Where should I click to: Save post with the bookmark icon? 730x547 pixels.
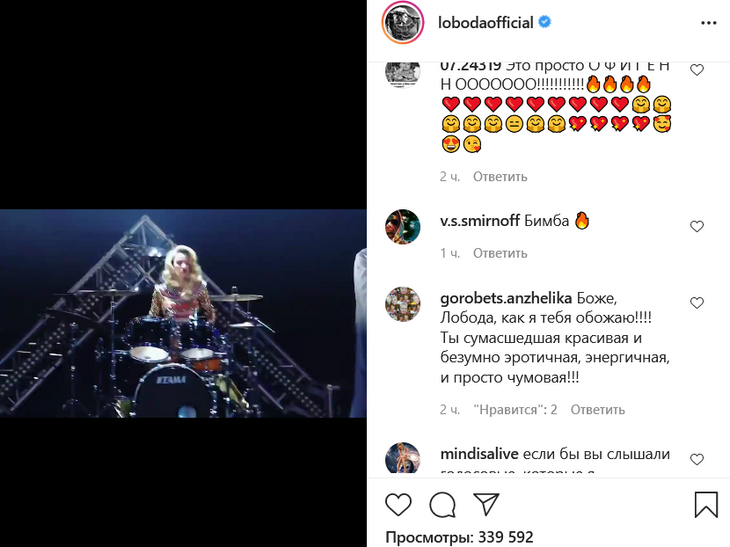point(706,505)
